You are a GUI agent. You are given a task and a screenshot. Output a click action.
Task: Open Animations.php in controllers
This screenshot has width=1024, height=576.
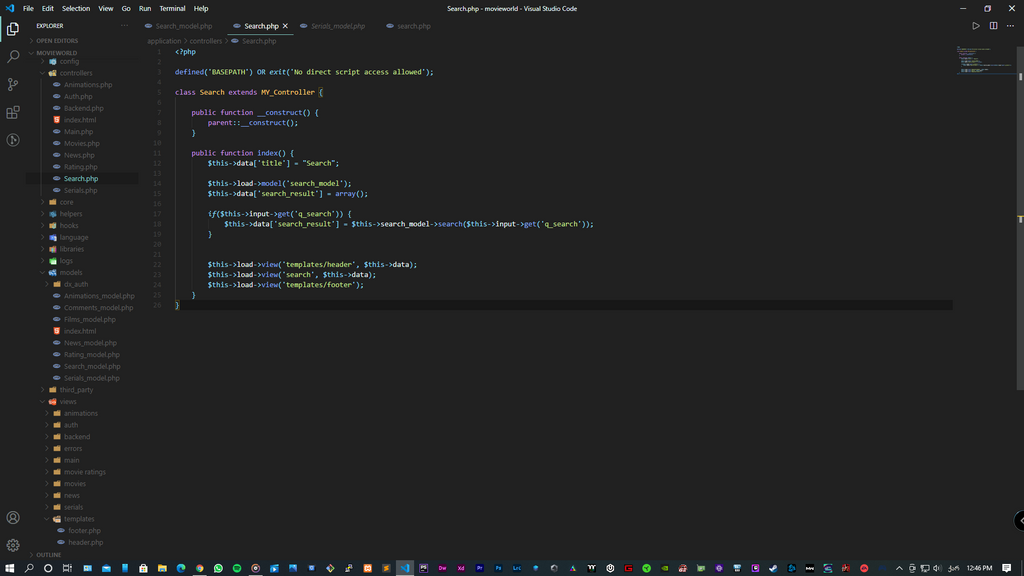pyautogui.click(x=88, y=85)
